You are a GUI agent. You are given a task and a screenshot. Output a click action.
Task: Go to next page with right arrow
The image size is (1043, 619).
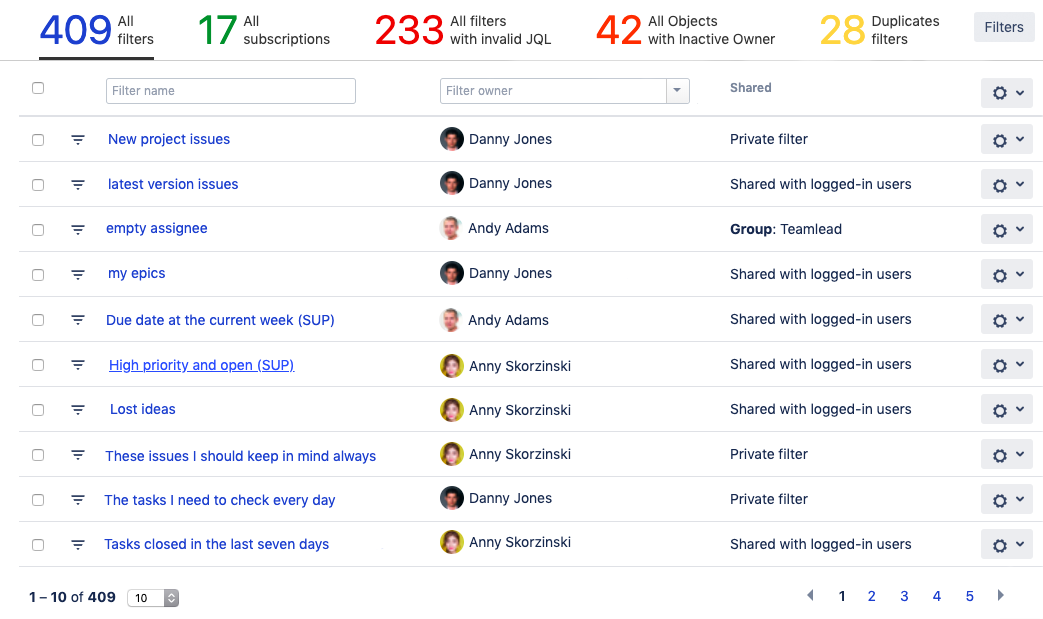point(1000,596)
